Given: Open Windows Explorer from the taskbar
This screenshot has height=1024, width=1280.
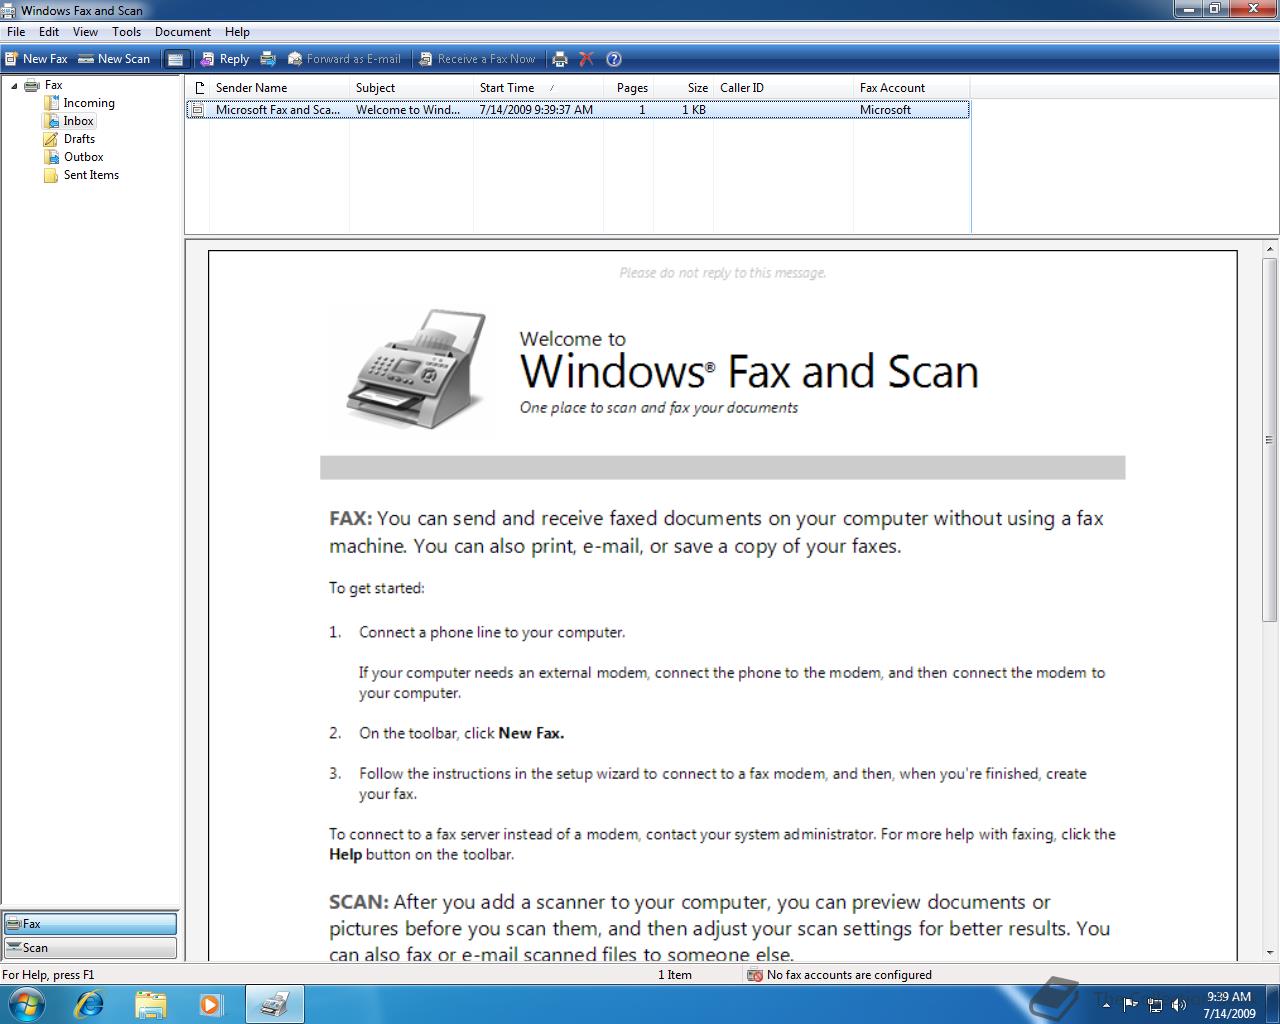Looking at the screenshot, I should (x=150, y=1004).
